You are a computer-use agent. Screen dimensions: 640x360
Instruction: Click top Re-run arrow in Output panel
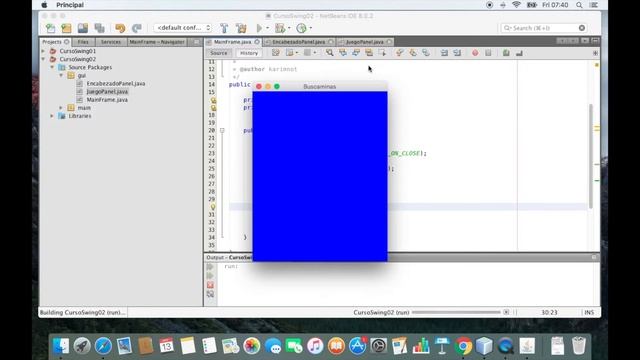tap(210, 267)
